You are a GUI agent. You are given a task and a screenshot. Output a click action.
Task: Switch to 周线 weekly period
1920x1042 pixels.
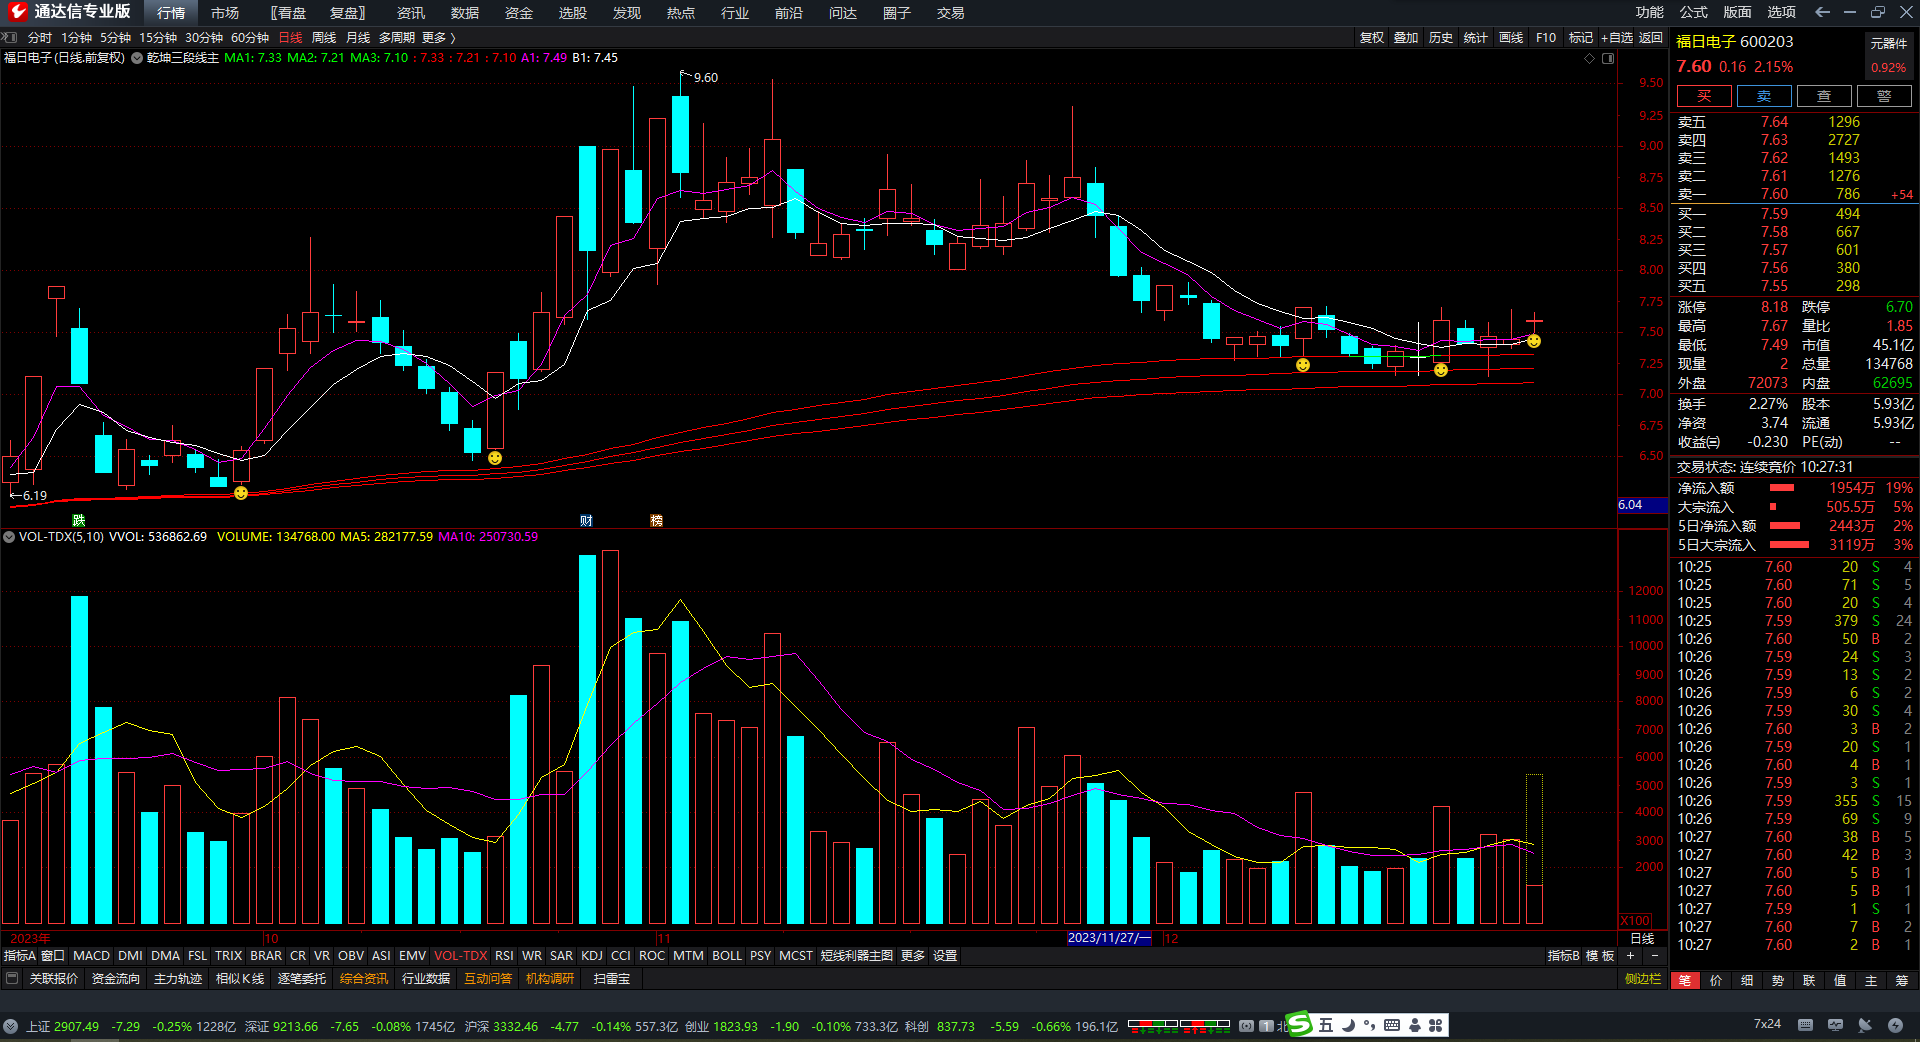point(324,38)
